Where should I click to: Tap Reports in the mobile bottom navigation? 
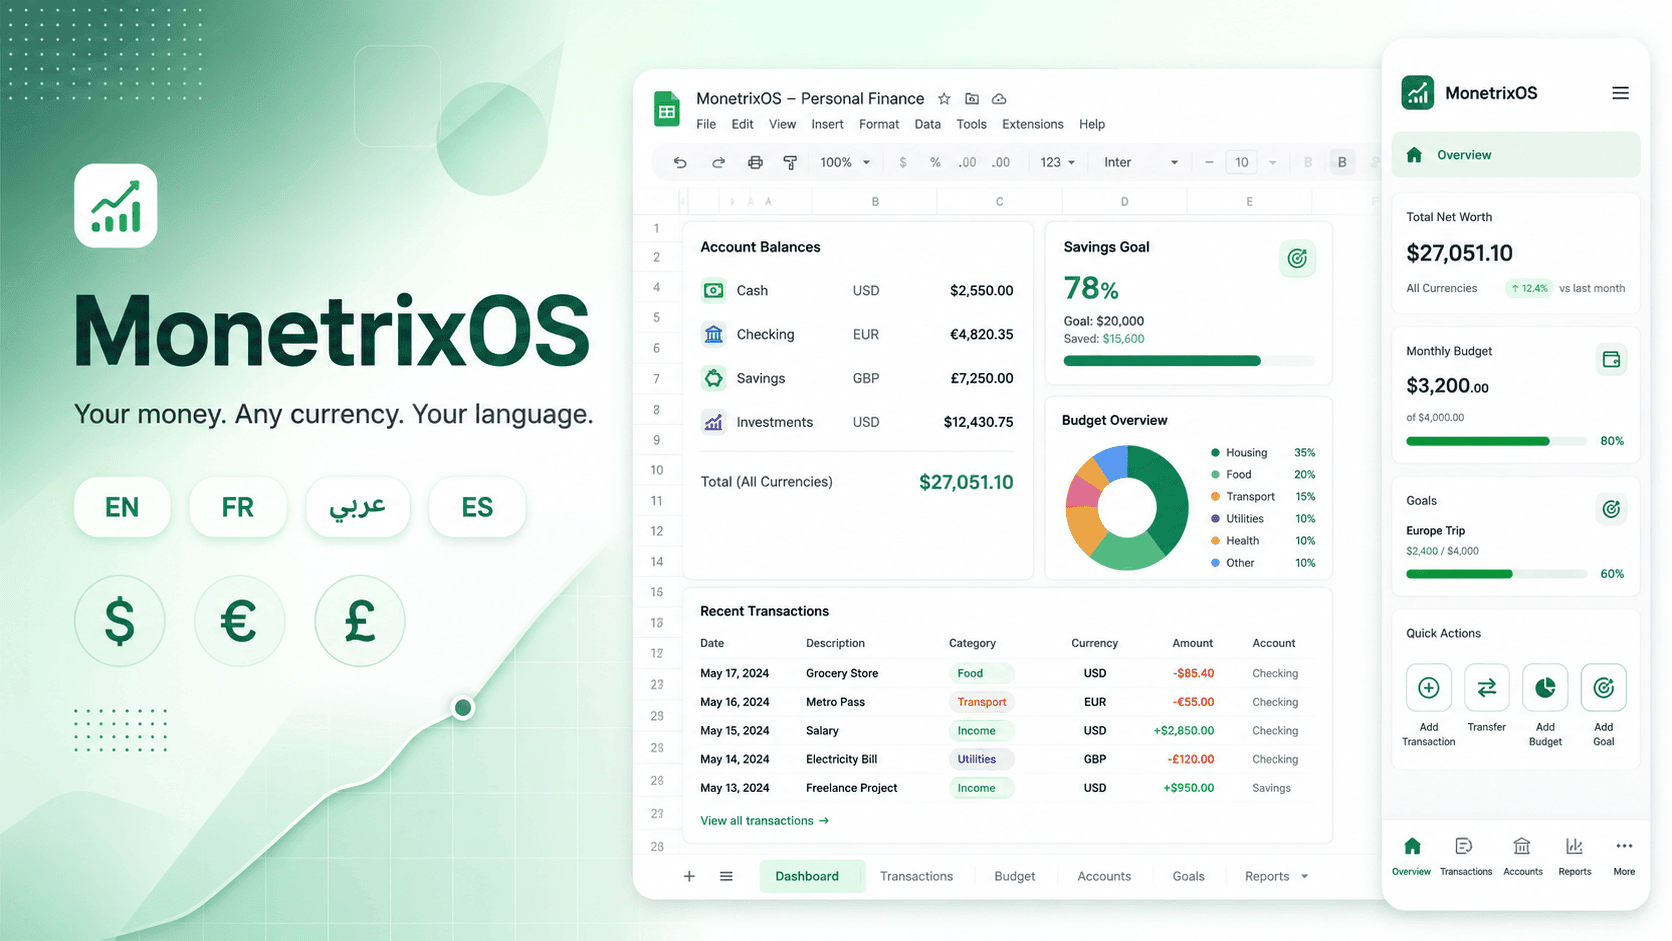[1574, 856]
